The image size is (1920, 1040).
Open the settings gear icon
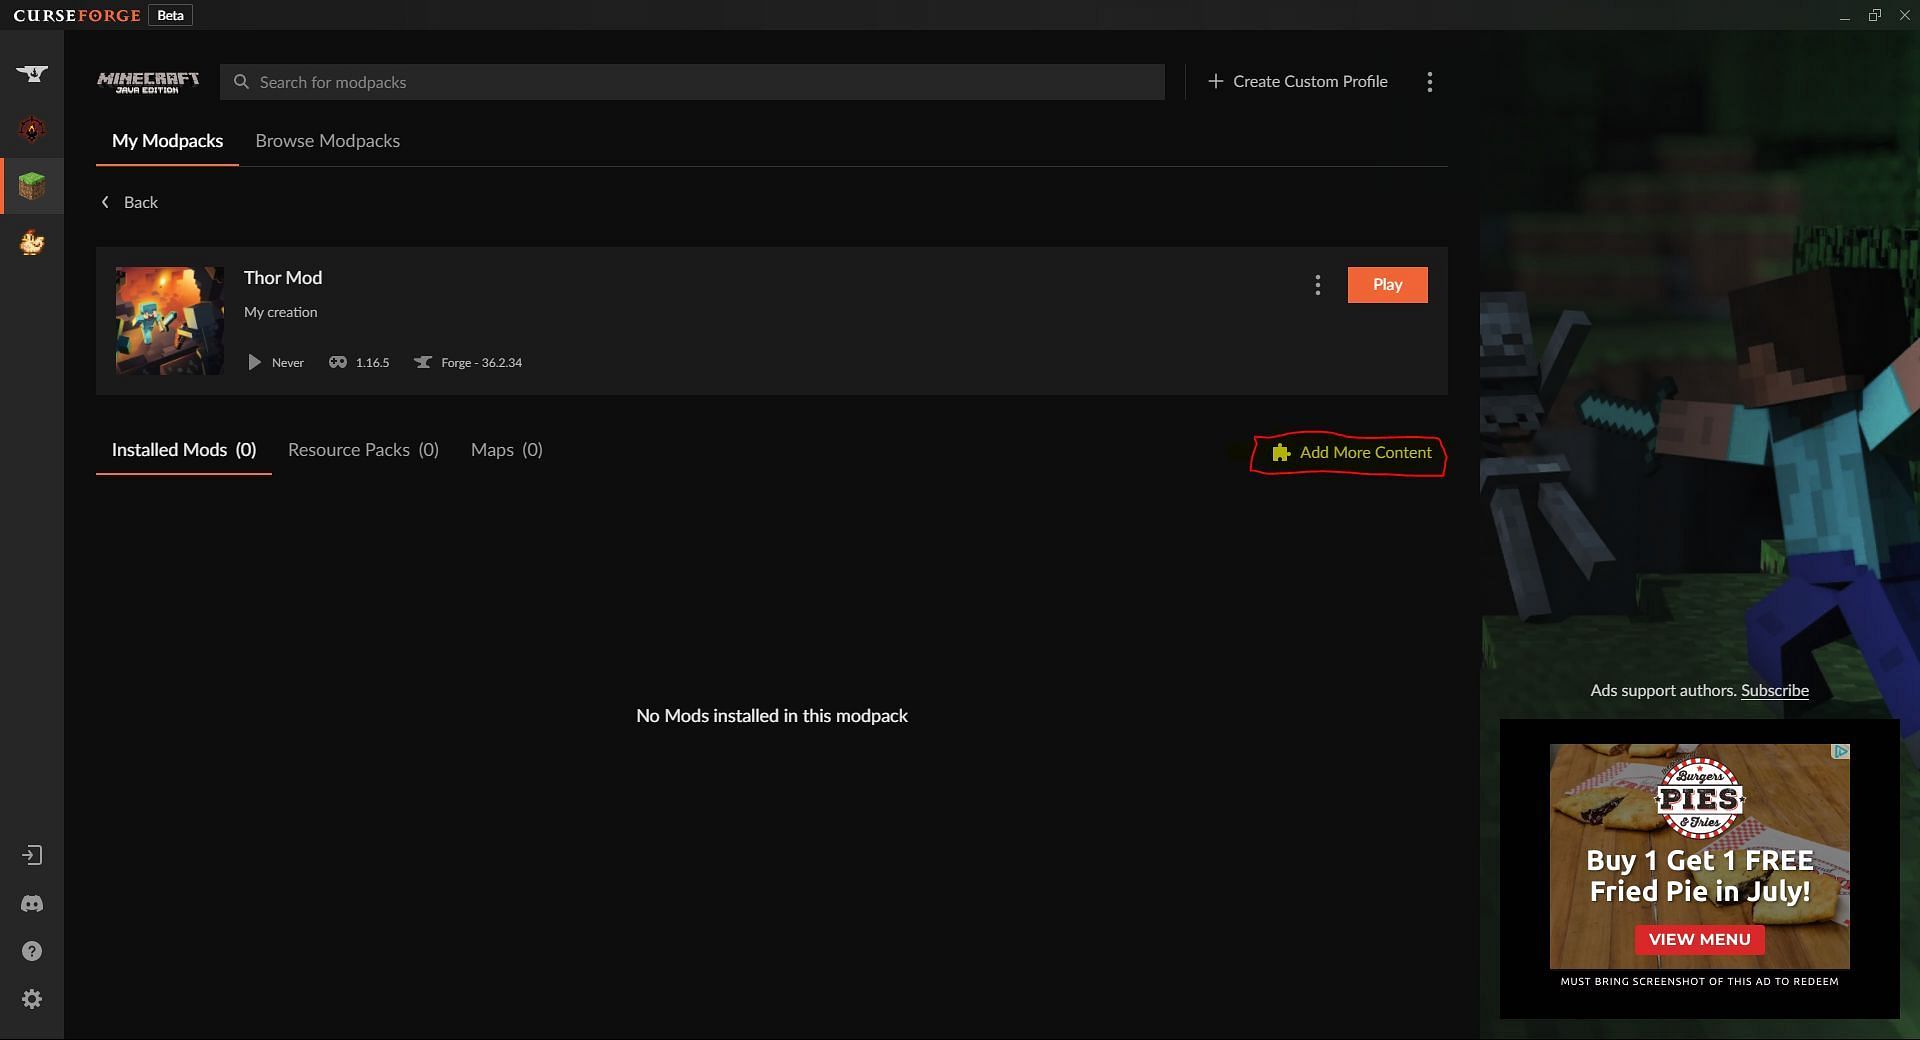[32, 999]
